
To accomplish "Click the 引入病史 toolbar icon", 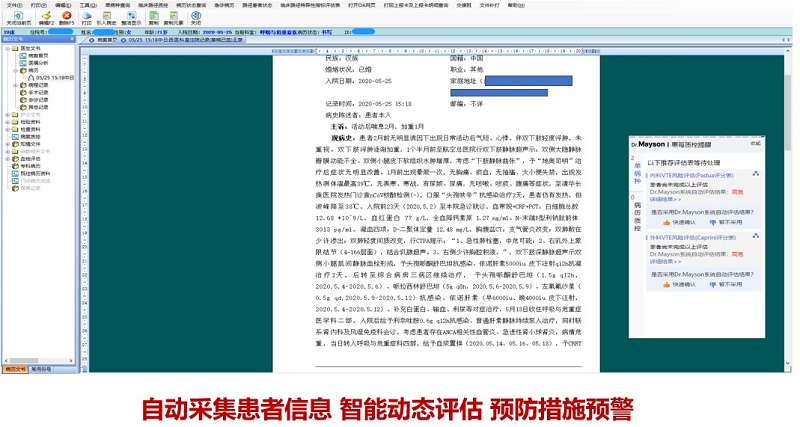I will coord(107,18).
